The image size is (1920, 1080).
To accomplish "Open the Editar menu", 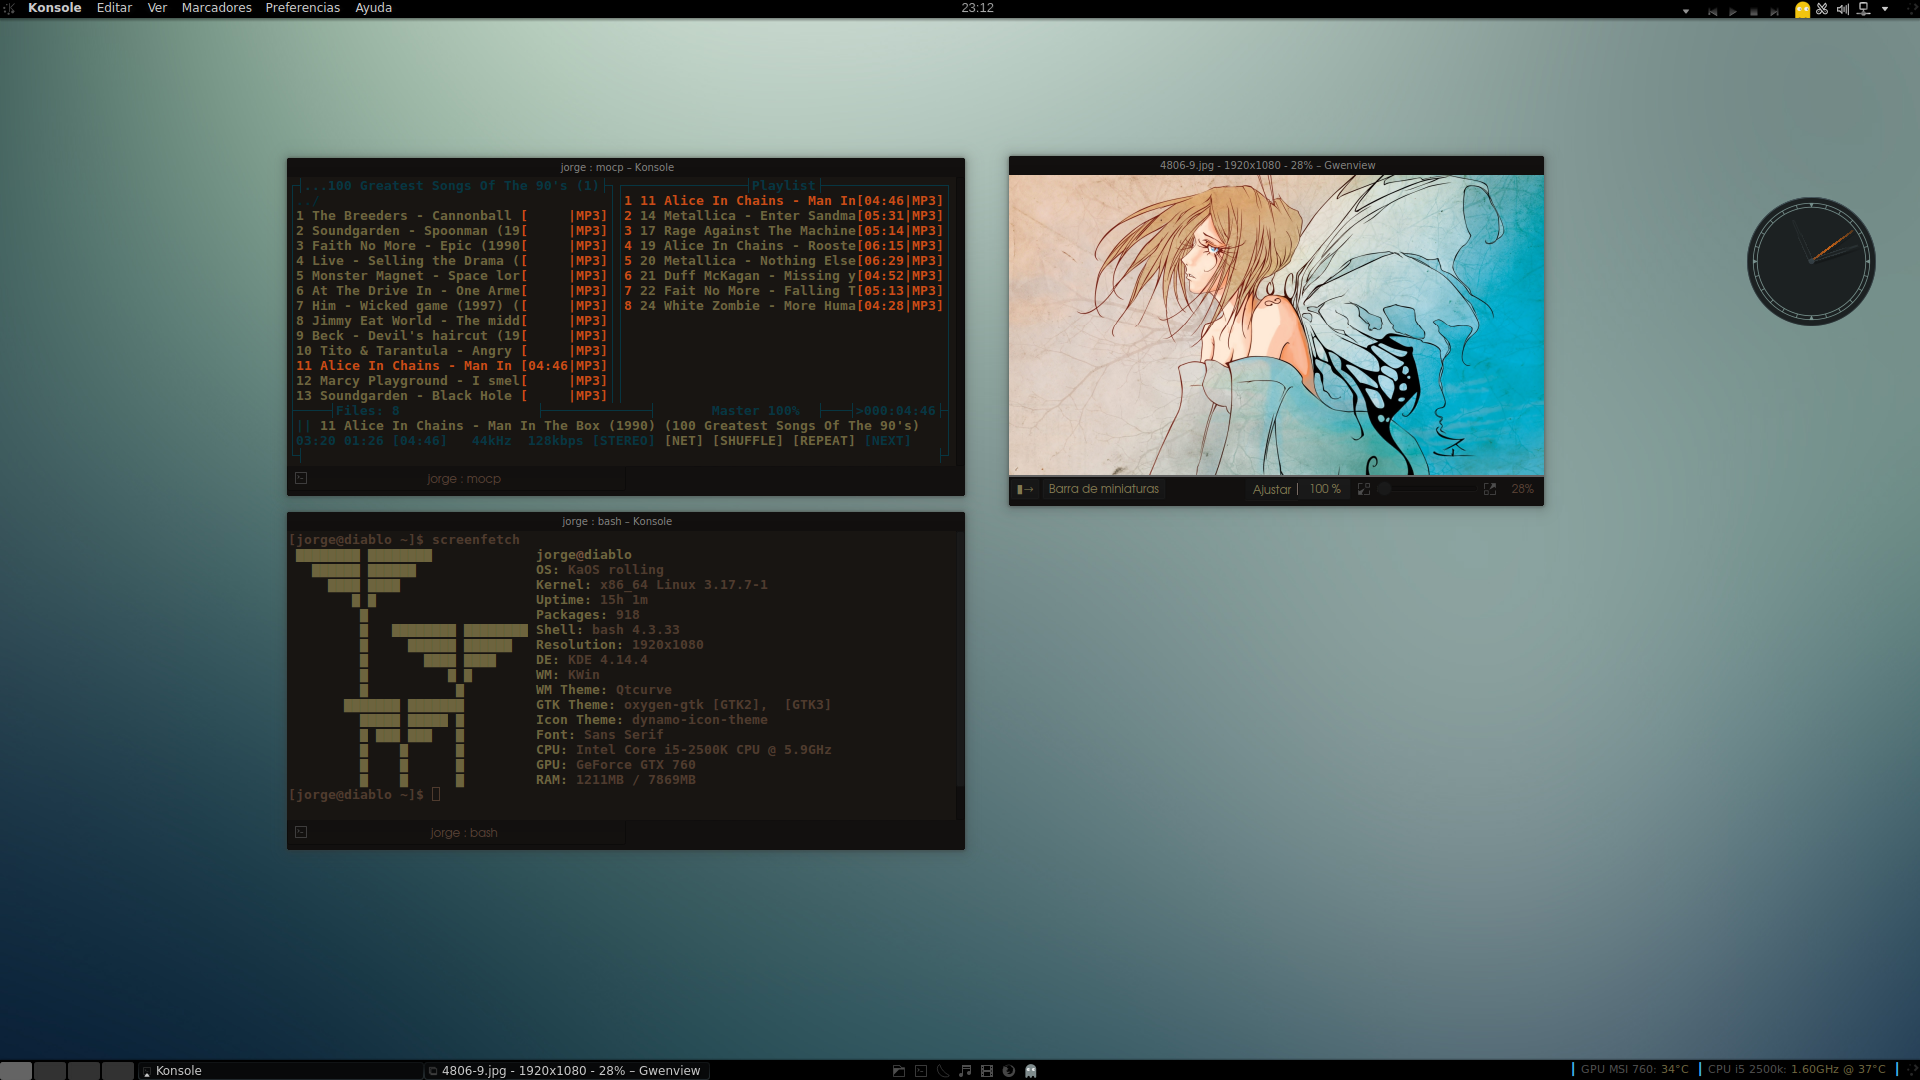I will tap(114, 8).
